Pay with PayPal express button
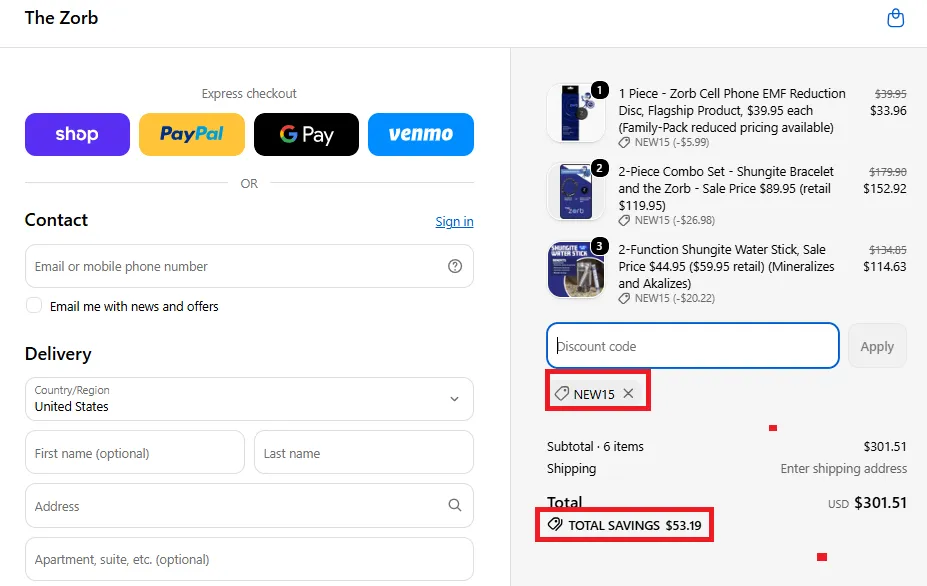The width and height of the screenshot is (927, 586). click(x=192, y=134)
